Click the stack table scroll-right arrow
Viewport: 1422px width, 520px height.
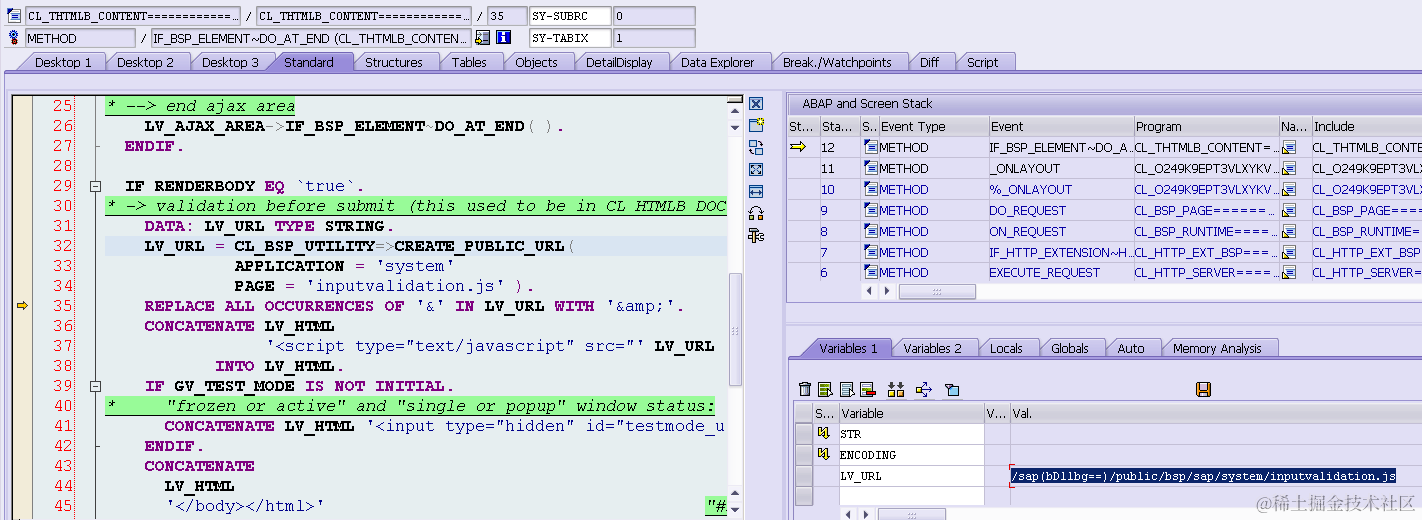888,291
